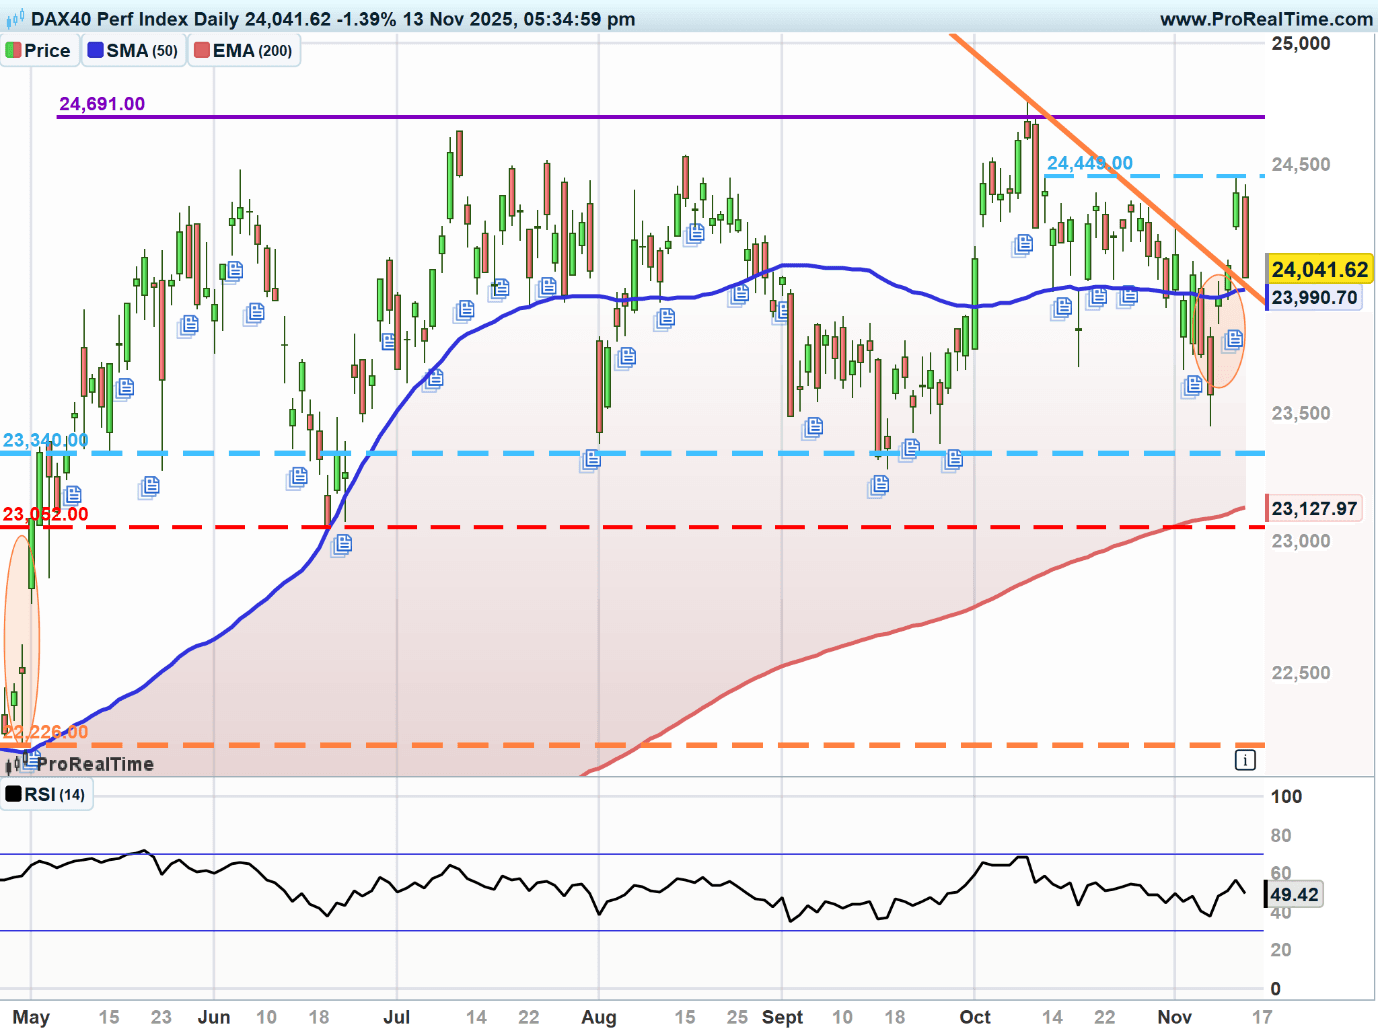Open news icon below red dashed line near late June
Image resolution: width=1378 pixels, height=1033 pixels.
342,544
